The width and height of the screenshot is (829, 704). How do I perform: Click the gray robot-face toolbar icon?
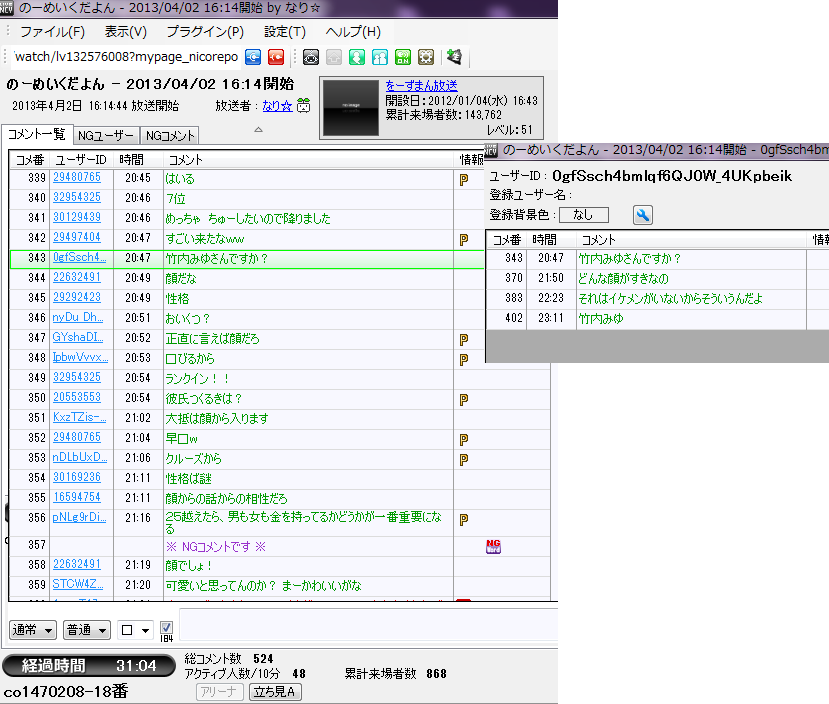312,57
